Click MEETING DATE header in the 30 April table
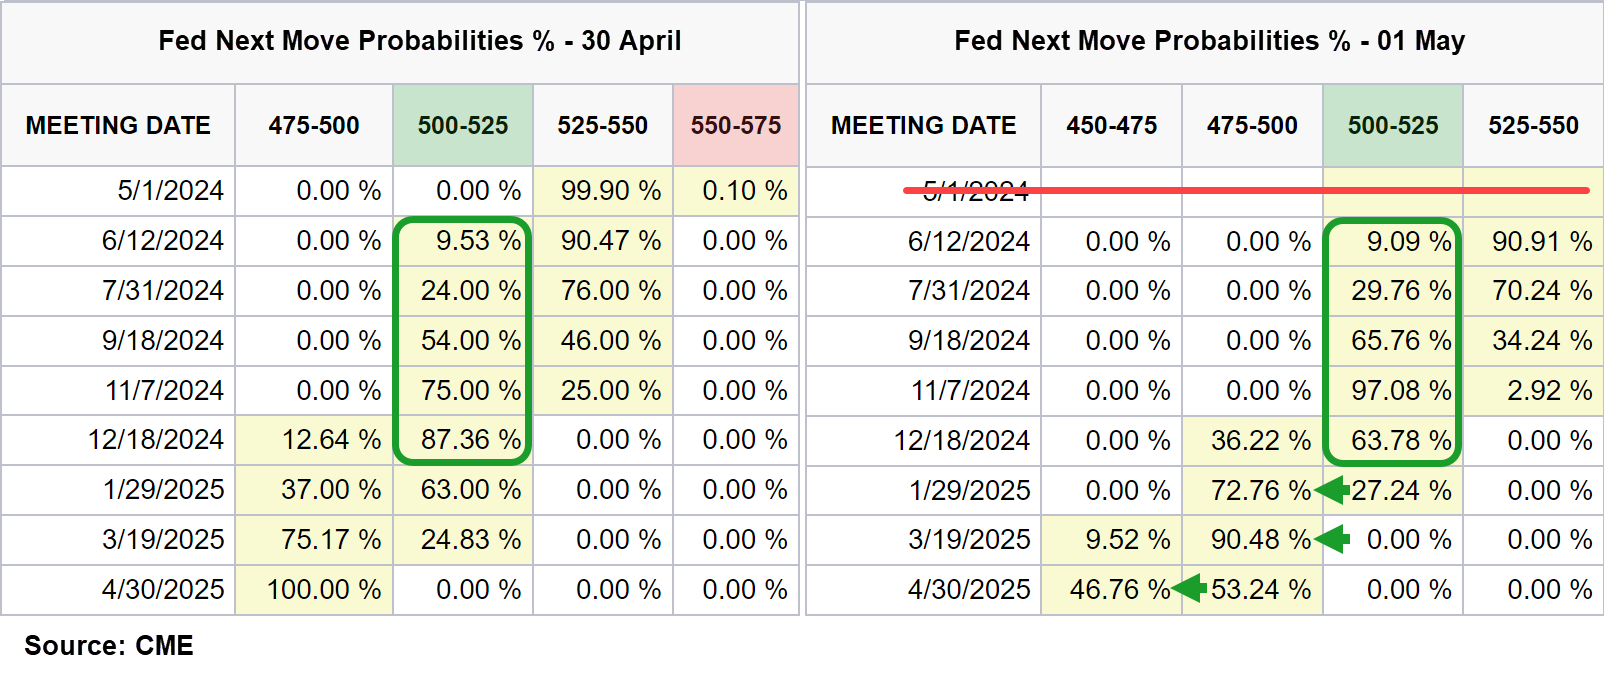The width and height of the screenshot is (1604, 674). [118, 125]
